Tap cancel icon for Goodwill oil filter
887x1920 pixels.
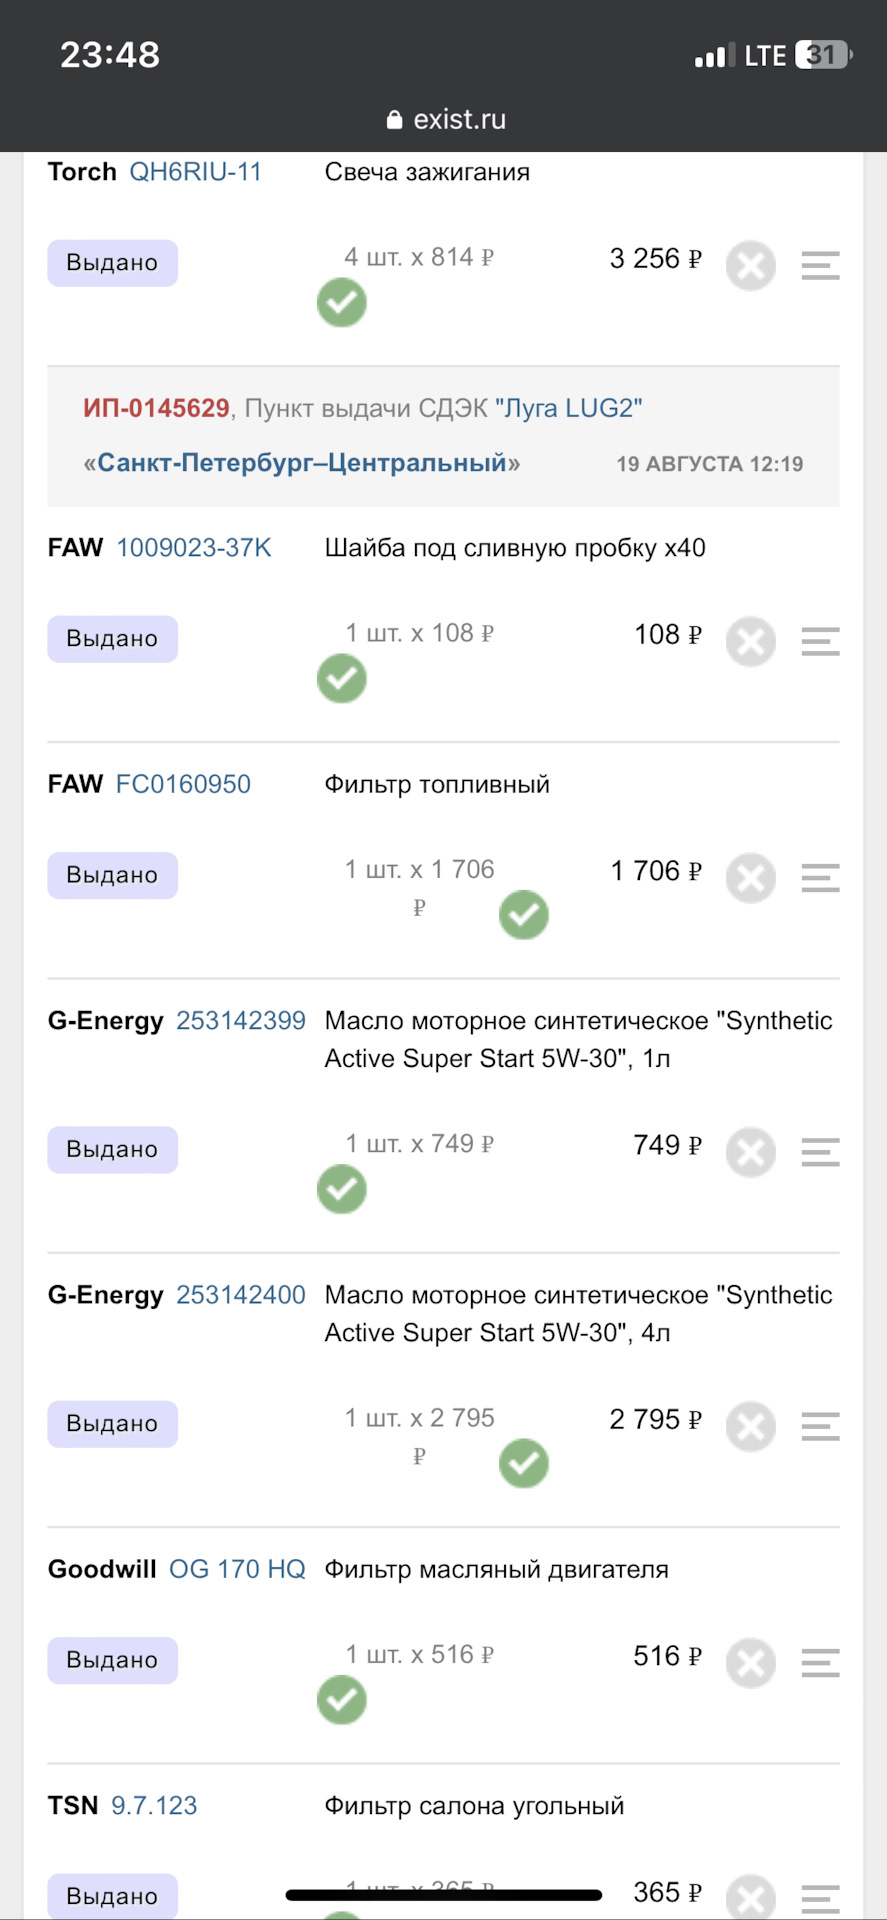pyautogui.click(x=751, y=1663)
